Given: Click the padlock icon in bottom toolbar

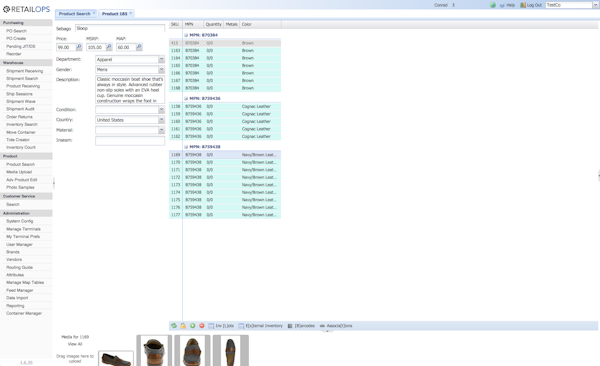Looking at the screenshot, I should coord(183,325).
